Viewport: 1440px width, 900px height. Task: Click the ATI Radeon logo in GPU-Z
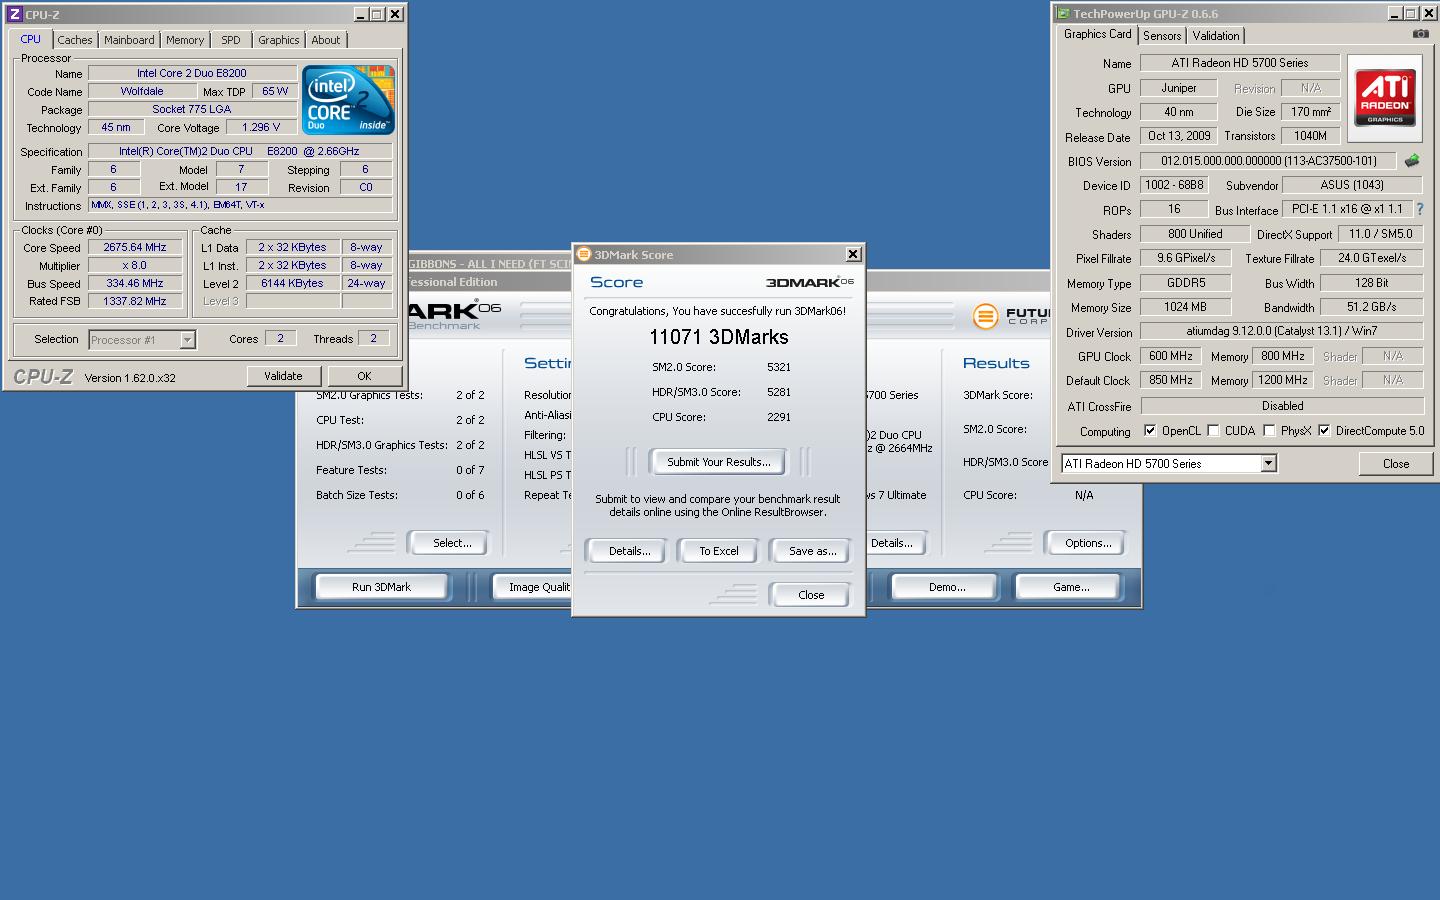(1385, 97)
